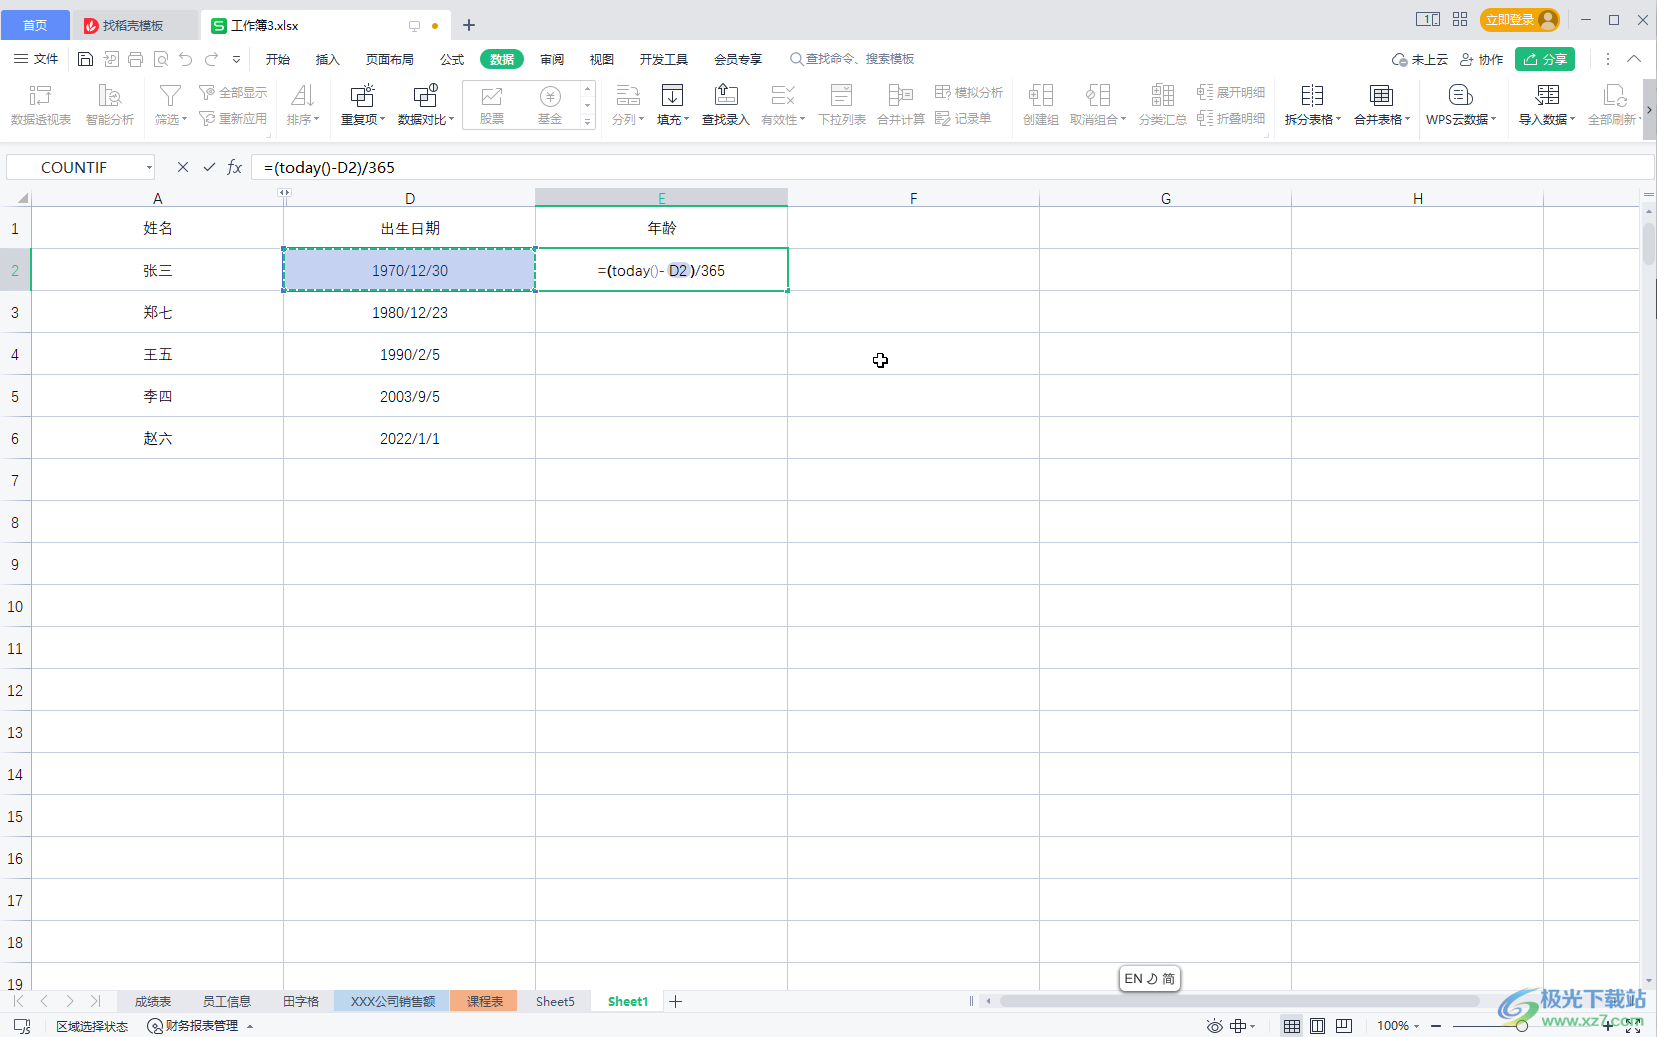Viewport: 1657px width, 1037px height.
Task: Expand the Filter (筛选) dropdown arrow
Action: click(184, 119)
